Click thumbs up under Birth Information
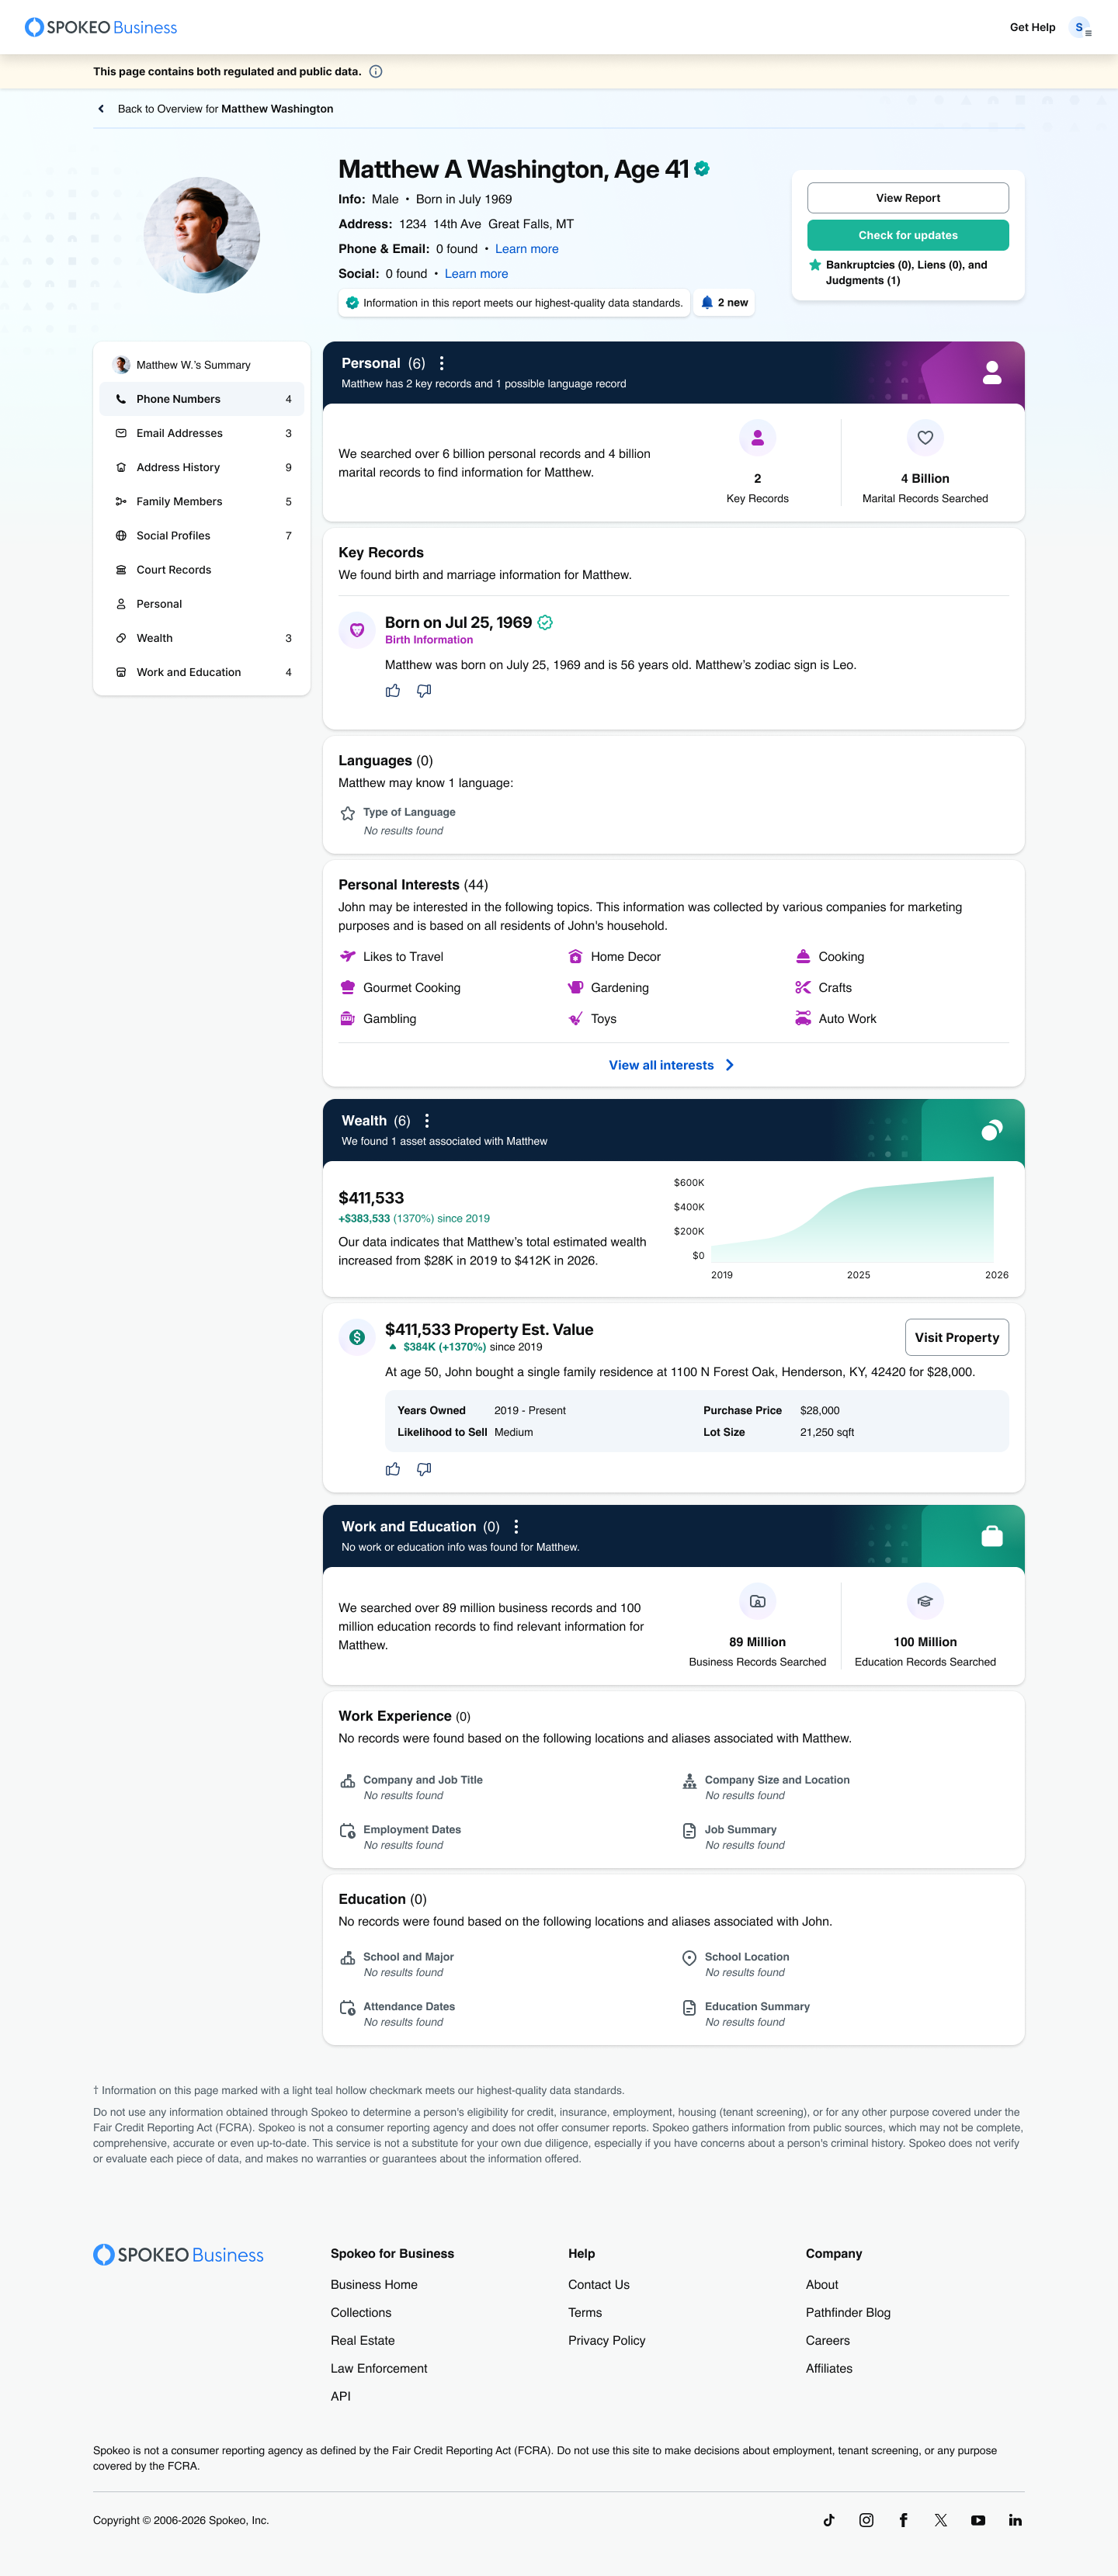The width and height of the screenshot is (1118, 2576). tap(393, 691)
